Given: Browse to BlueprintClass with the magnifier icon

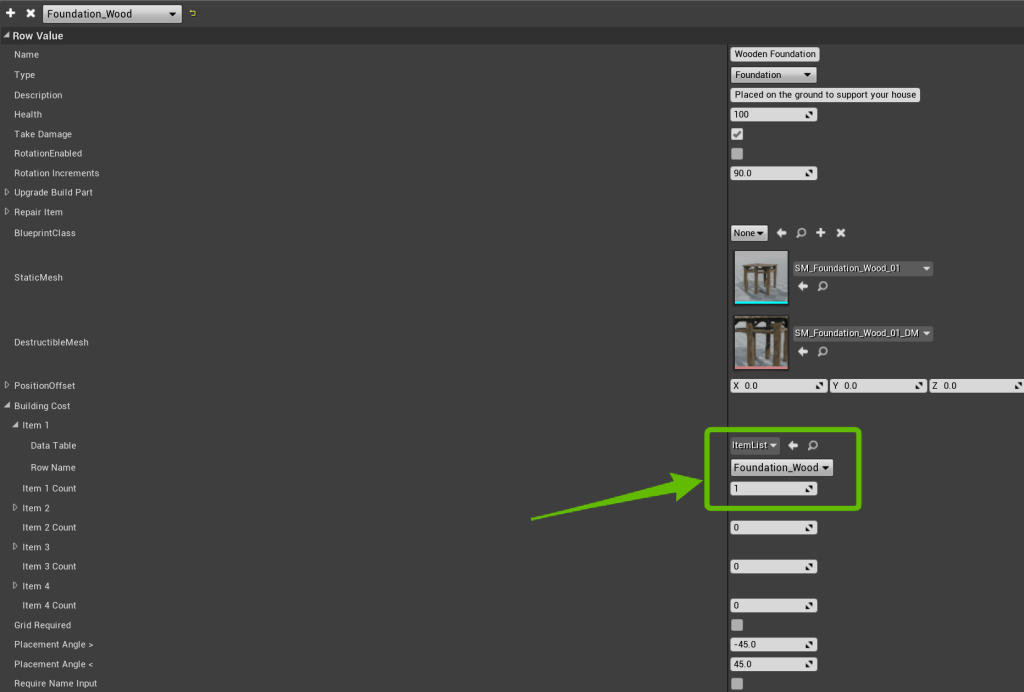Looking at the screenshot, I should [801, 233].
